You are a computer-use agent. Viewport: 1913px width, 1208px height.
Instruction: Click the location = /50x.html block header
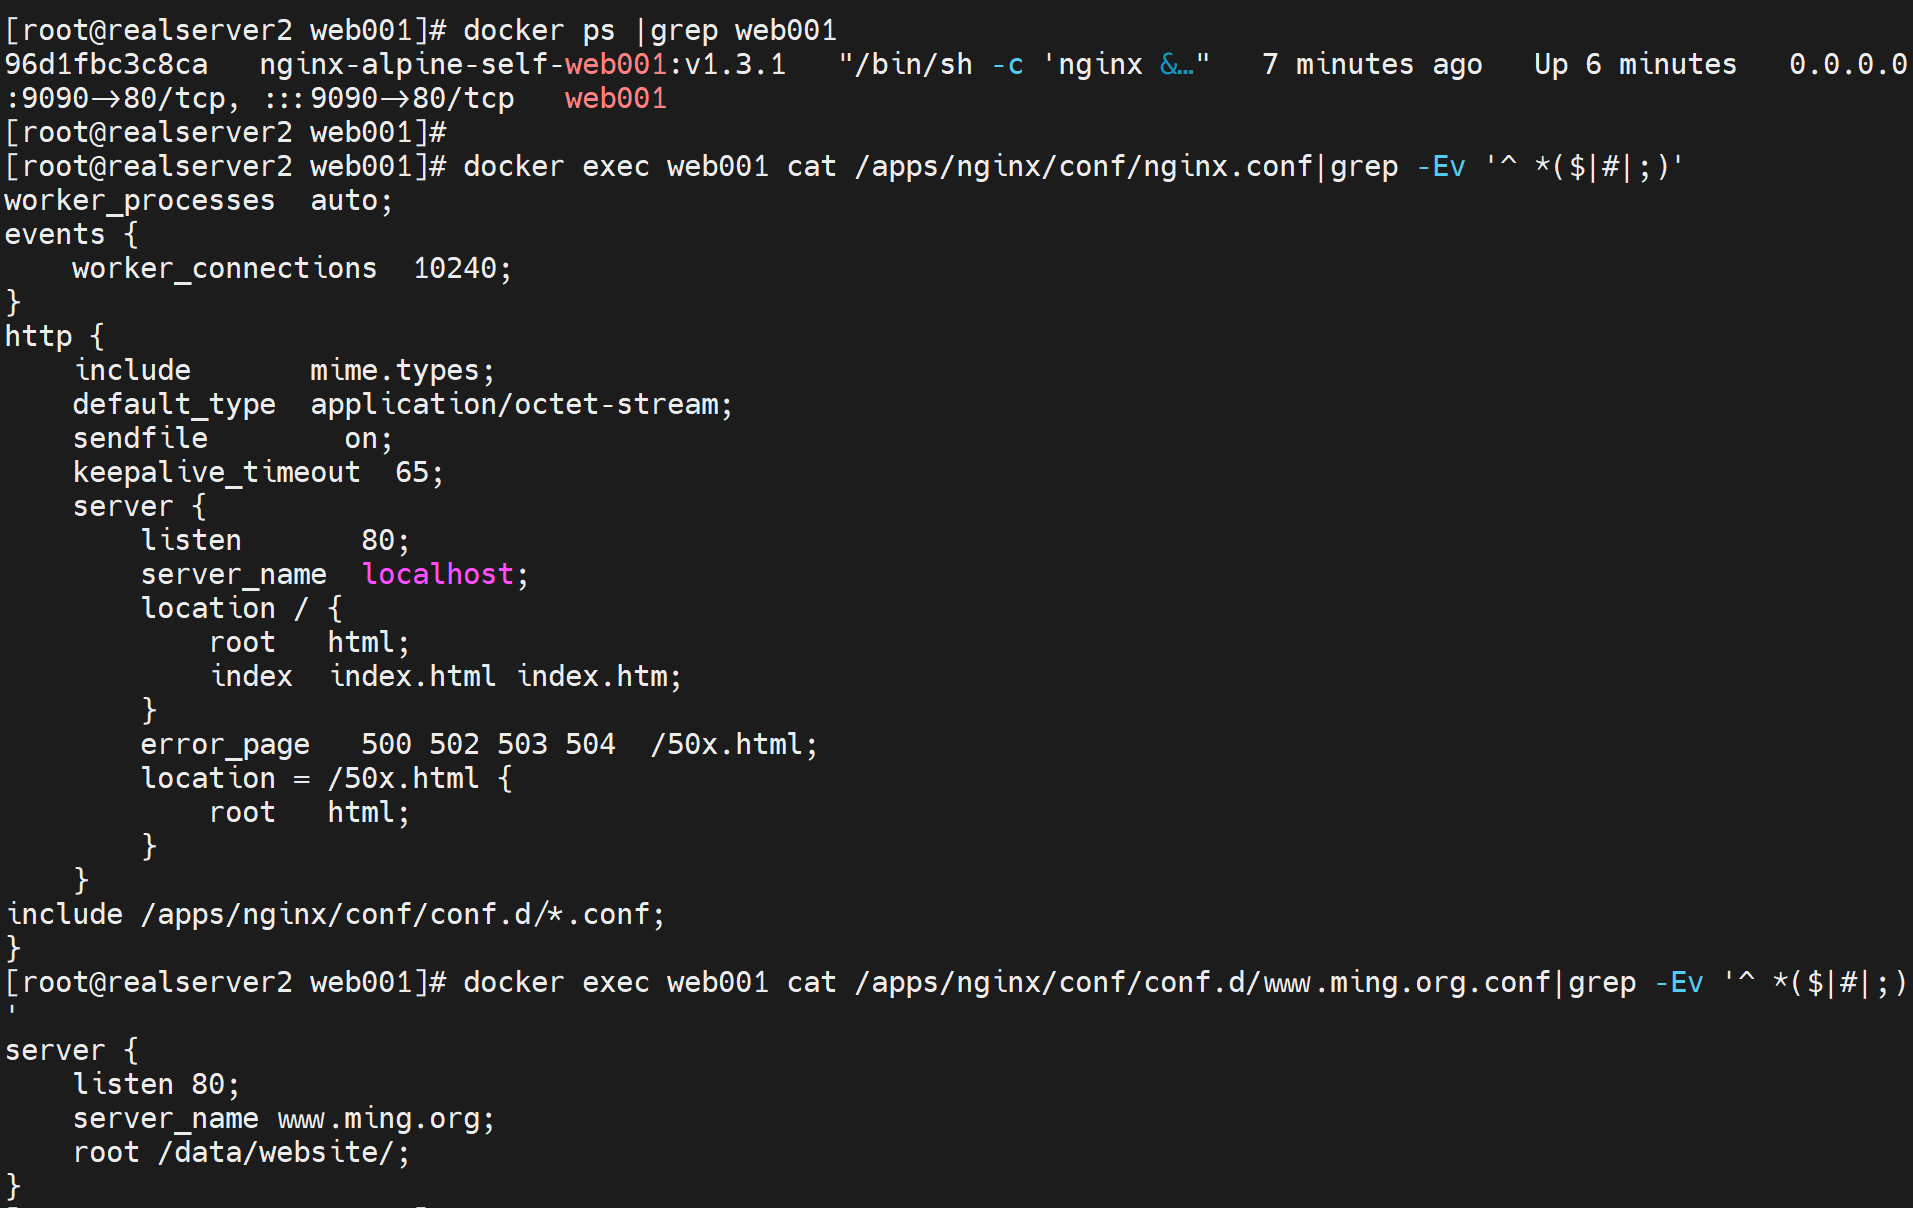[x=326, y=779]
